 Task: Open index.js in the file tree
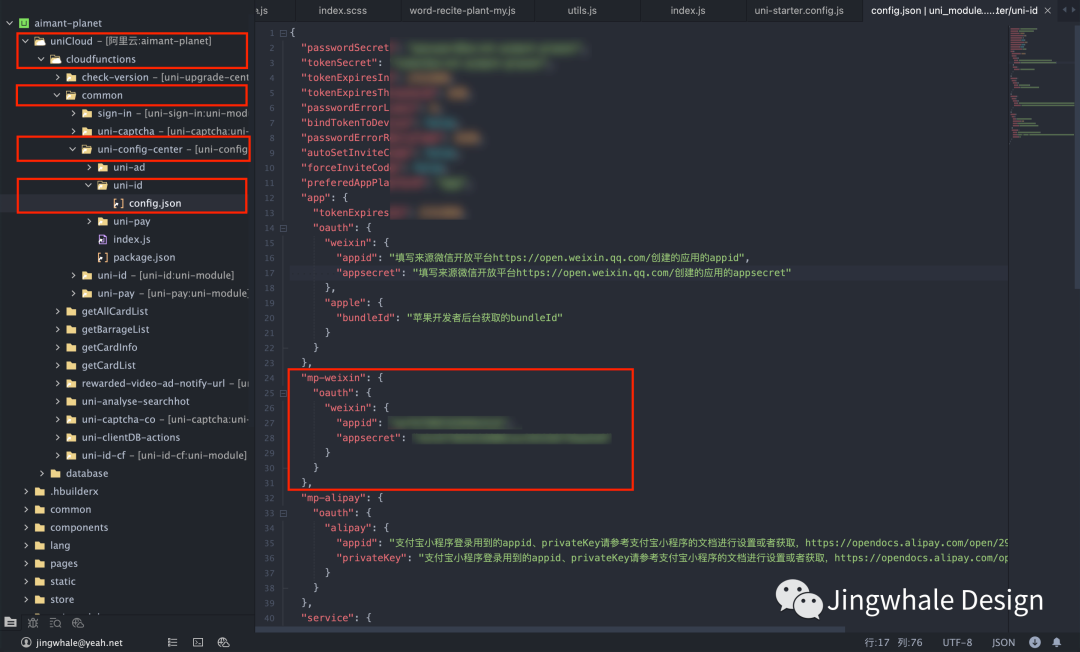point(132,239)
